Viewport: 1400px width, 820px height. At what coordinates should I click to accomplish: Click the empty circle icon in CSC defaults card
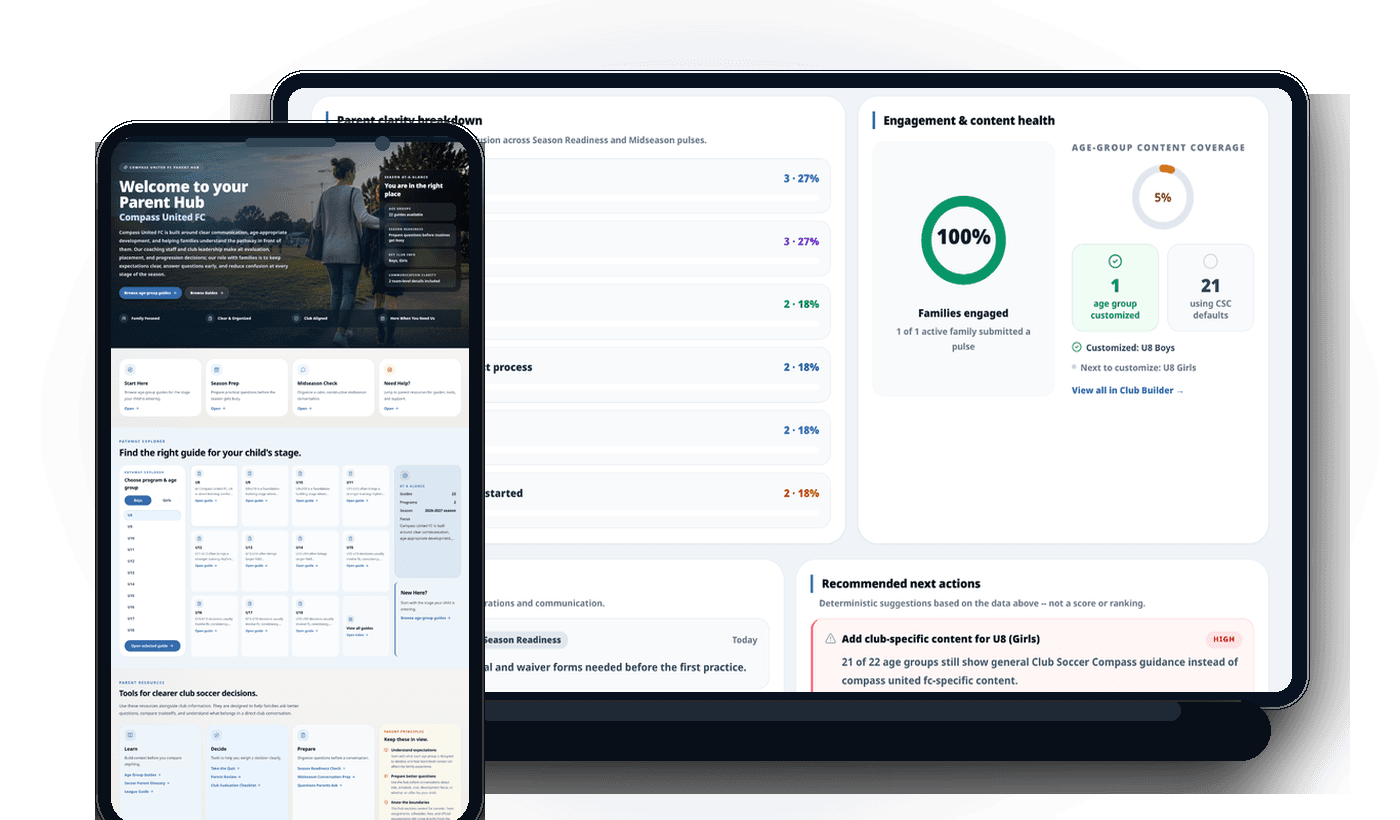pos(1210,261)
